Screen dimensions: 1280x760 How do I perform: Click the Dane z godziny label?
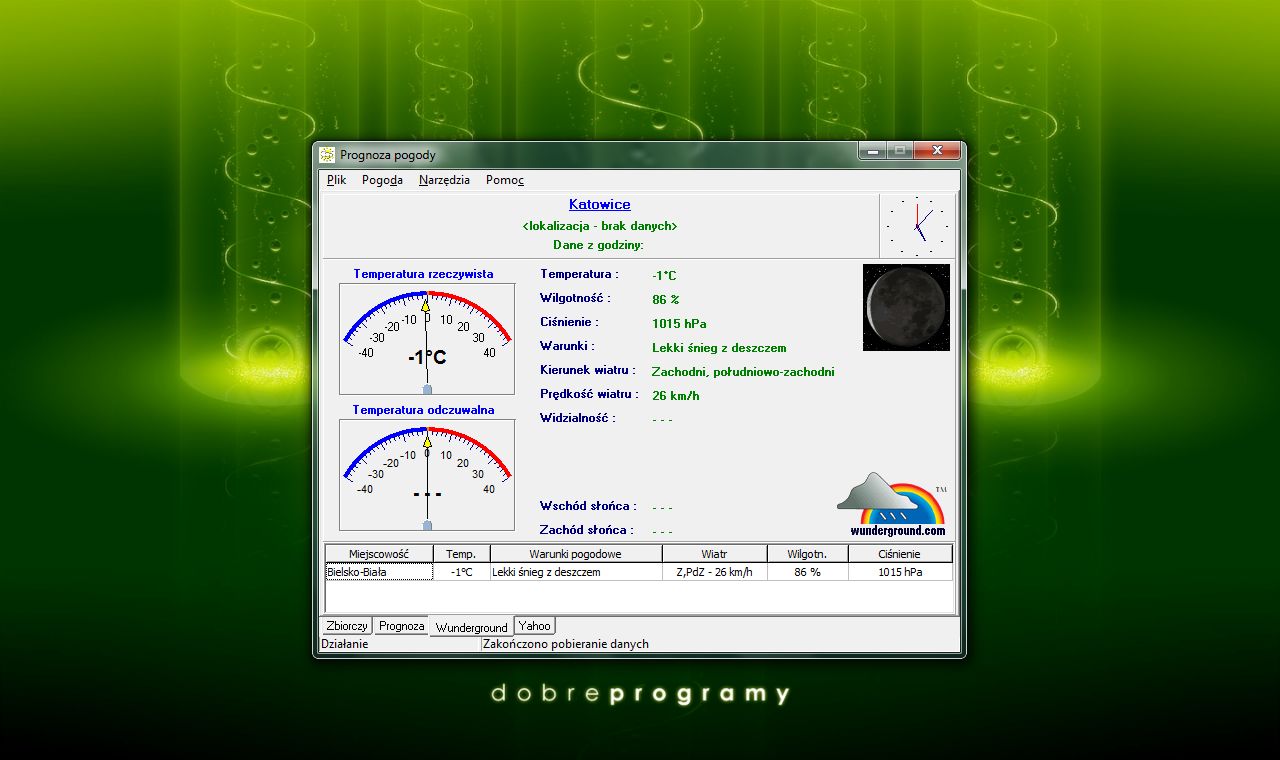[598, 244]
